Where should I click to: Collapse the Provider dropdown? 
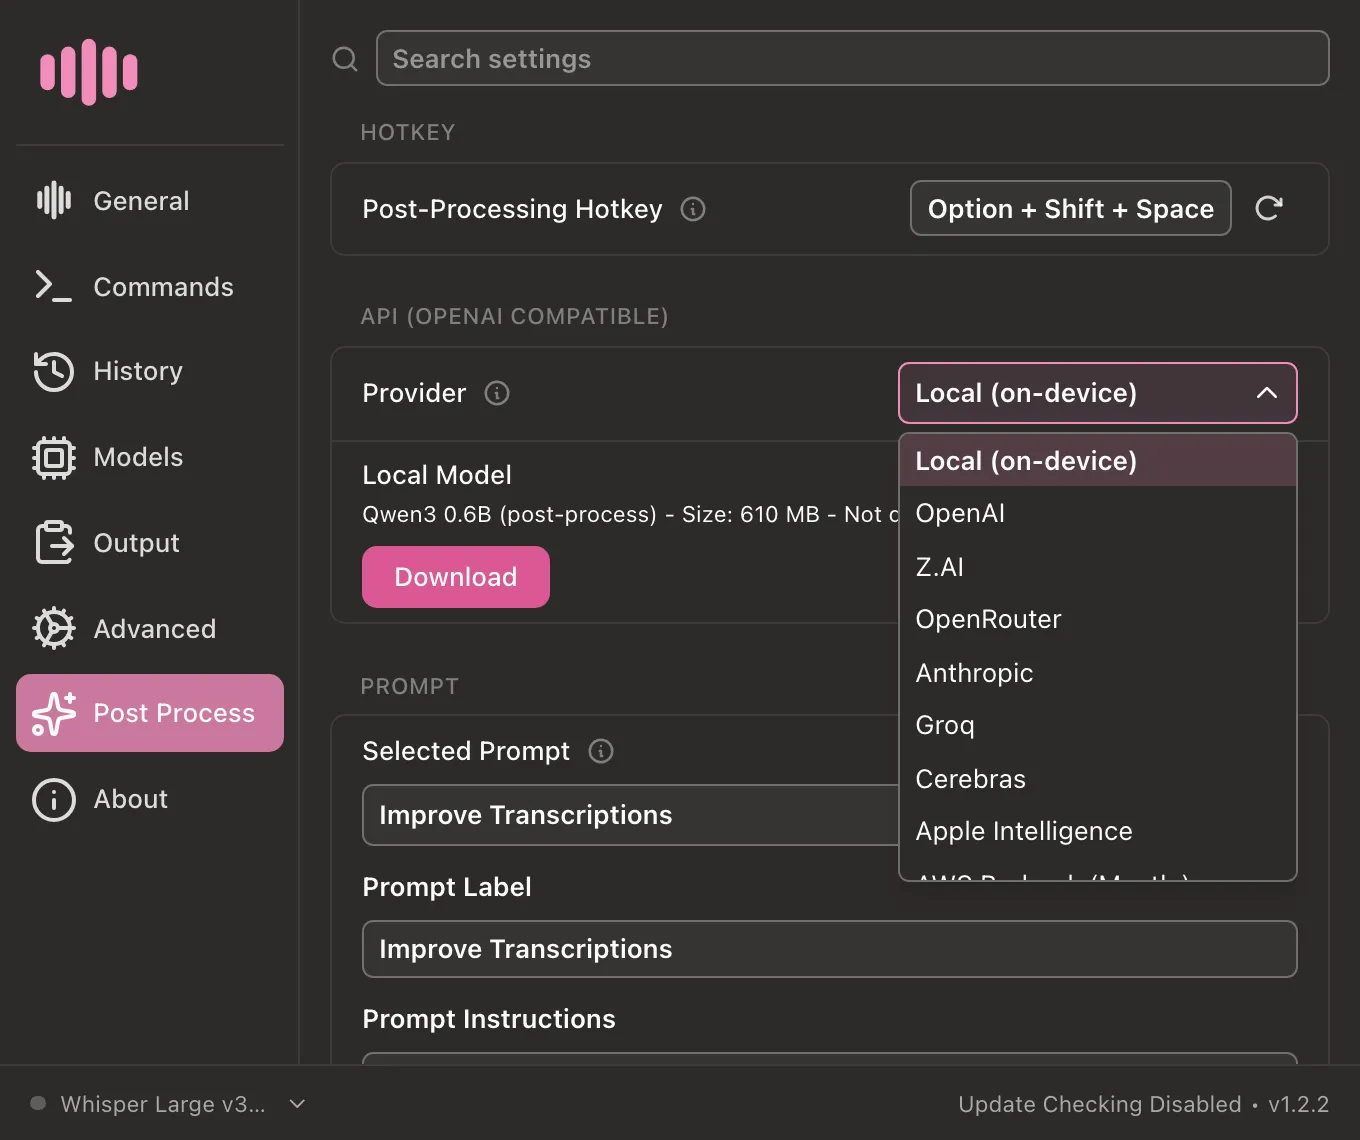coord(1267,393)
